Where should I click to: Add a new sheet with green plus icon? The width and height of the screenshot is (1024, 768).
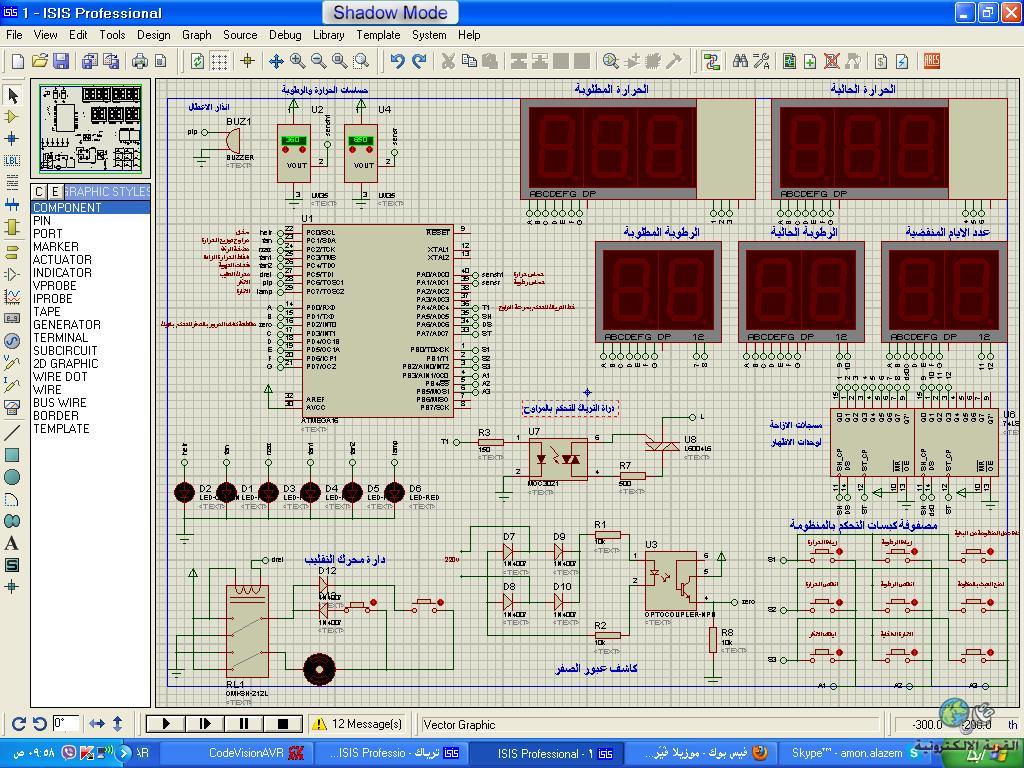810,61
